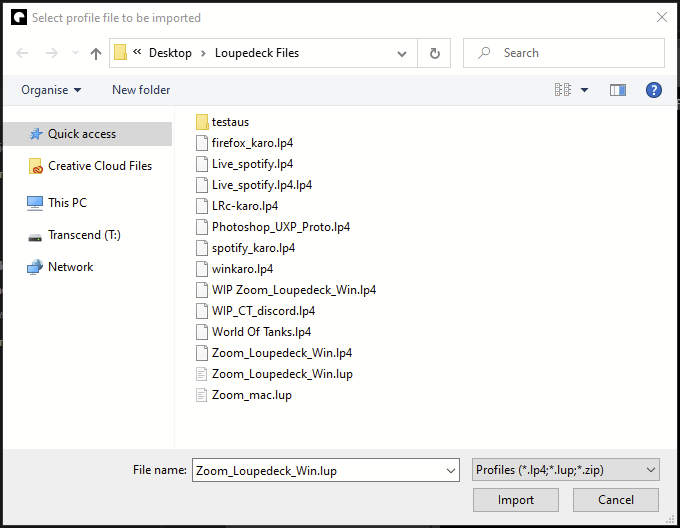The height and width of the screenshot is (528, 680).
Task: Click the Cancel button
Action: (616, 500)
